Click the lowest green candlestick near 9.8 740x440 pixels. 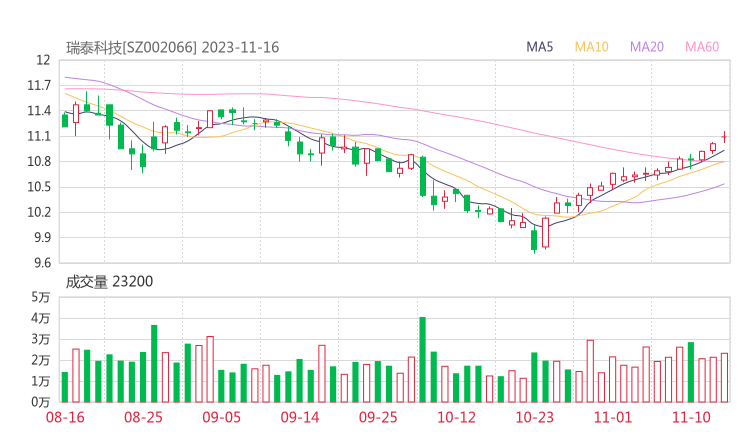coord(534,240)
